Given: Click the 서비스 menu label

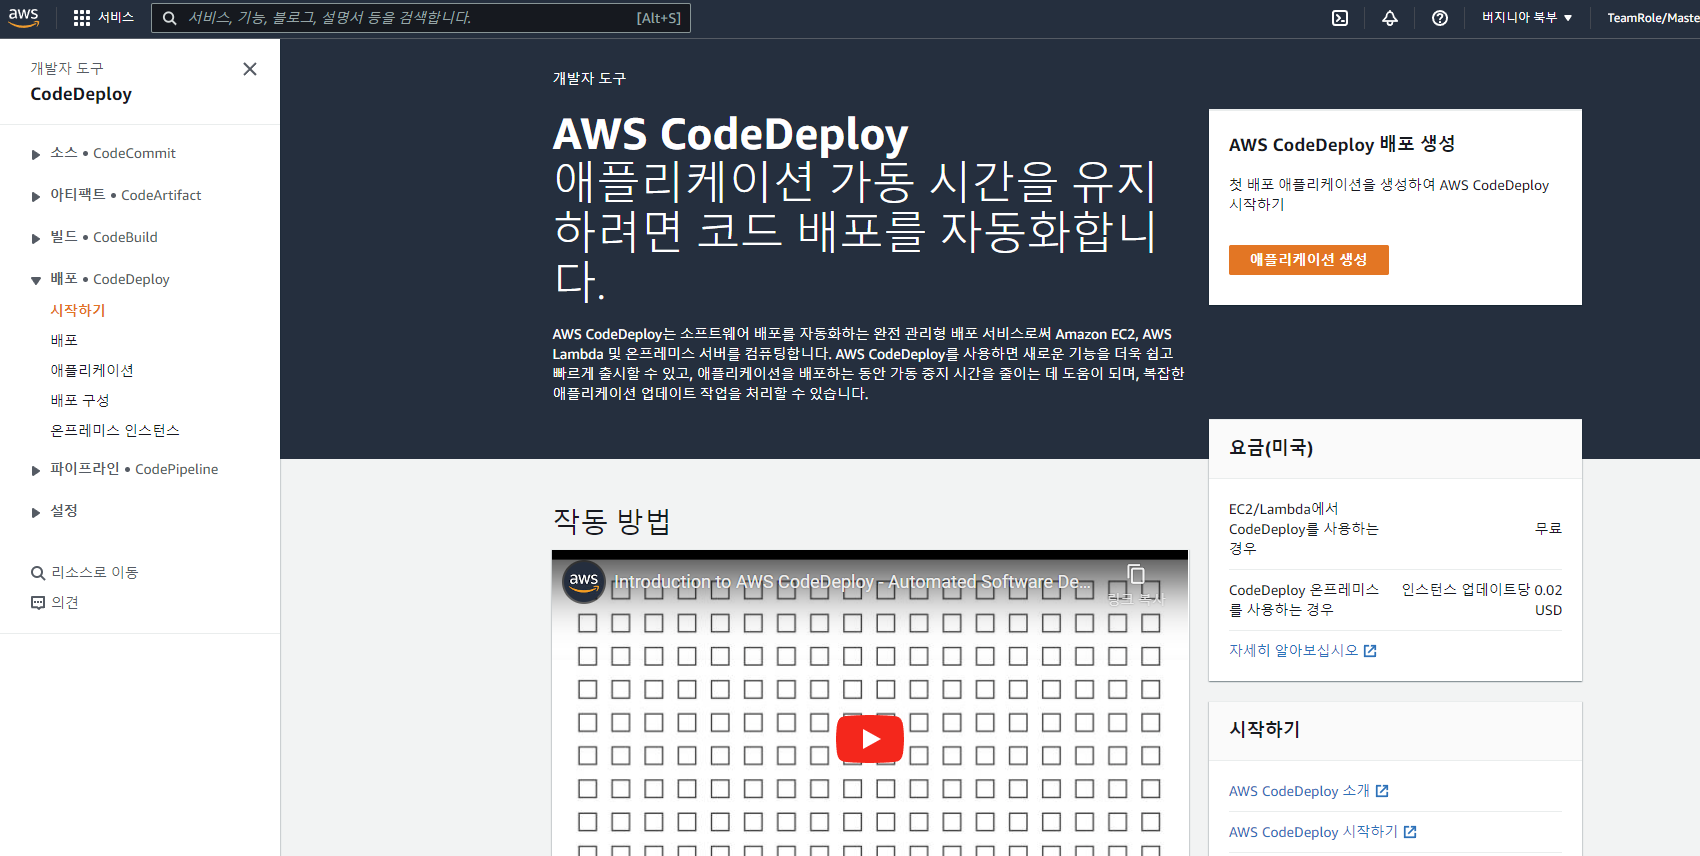Looking at the screenshot, I should 116,18.
